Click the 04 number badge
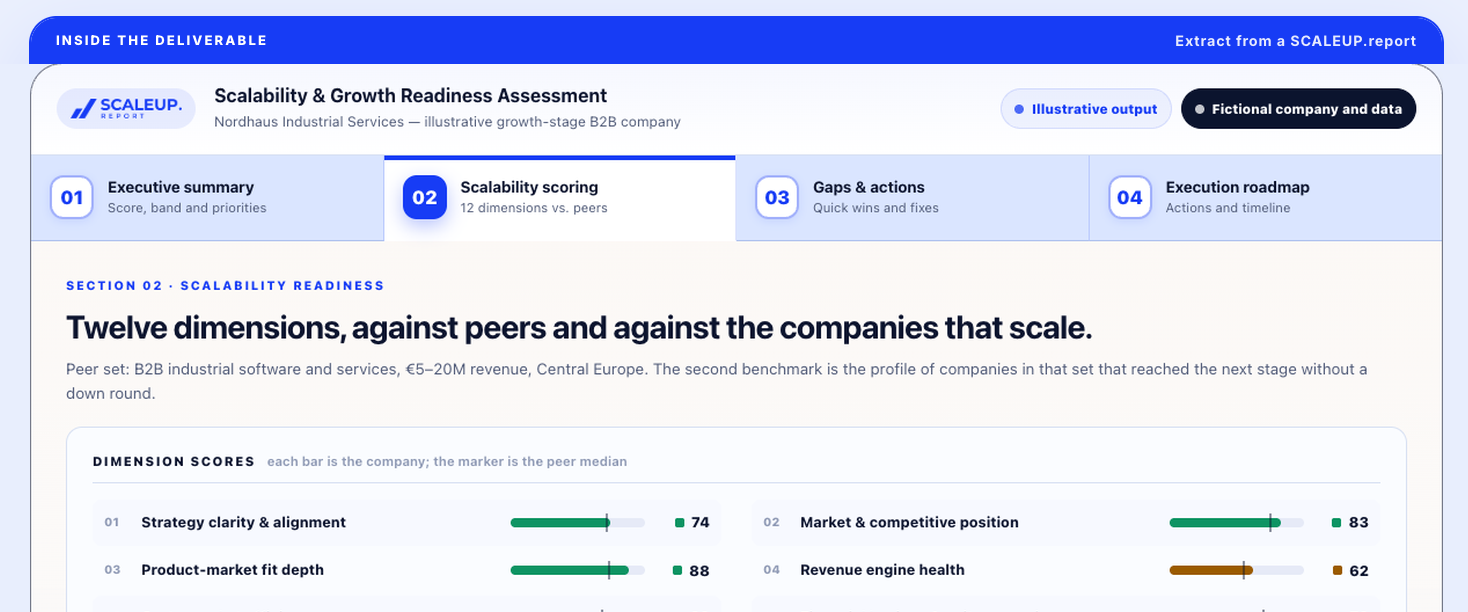 pos(1130,198)
